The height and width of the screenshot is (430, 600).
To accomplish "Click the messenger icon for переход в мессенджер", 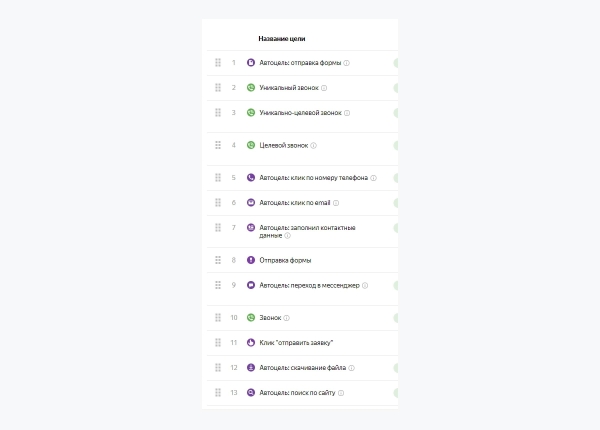I will coord(251,285).
